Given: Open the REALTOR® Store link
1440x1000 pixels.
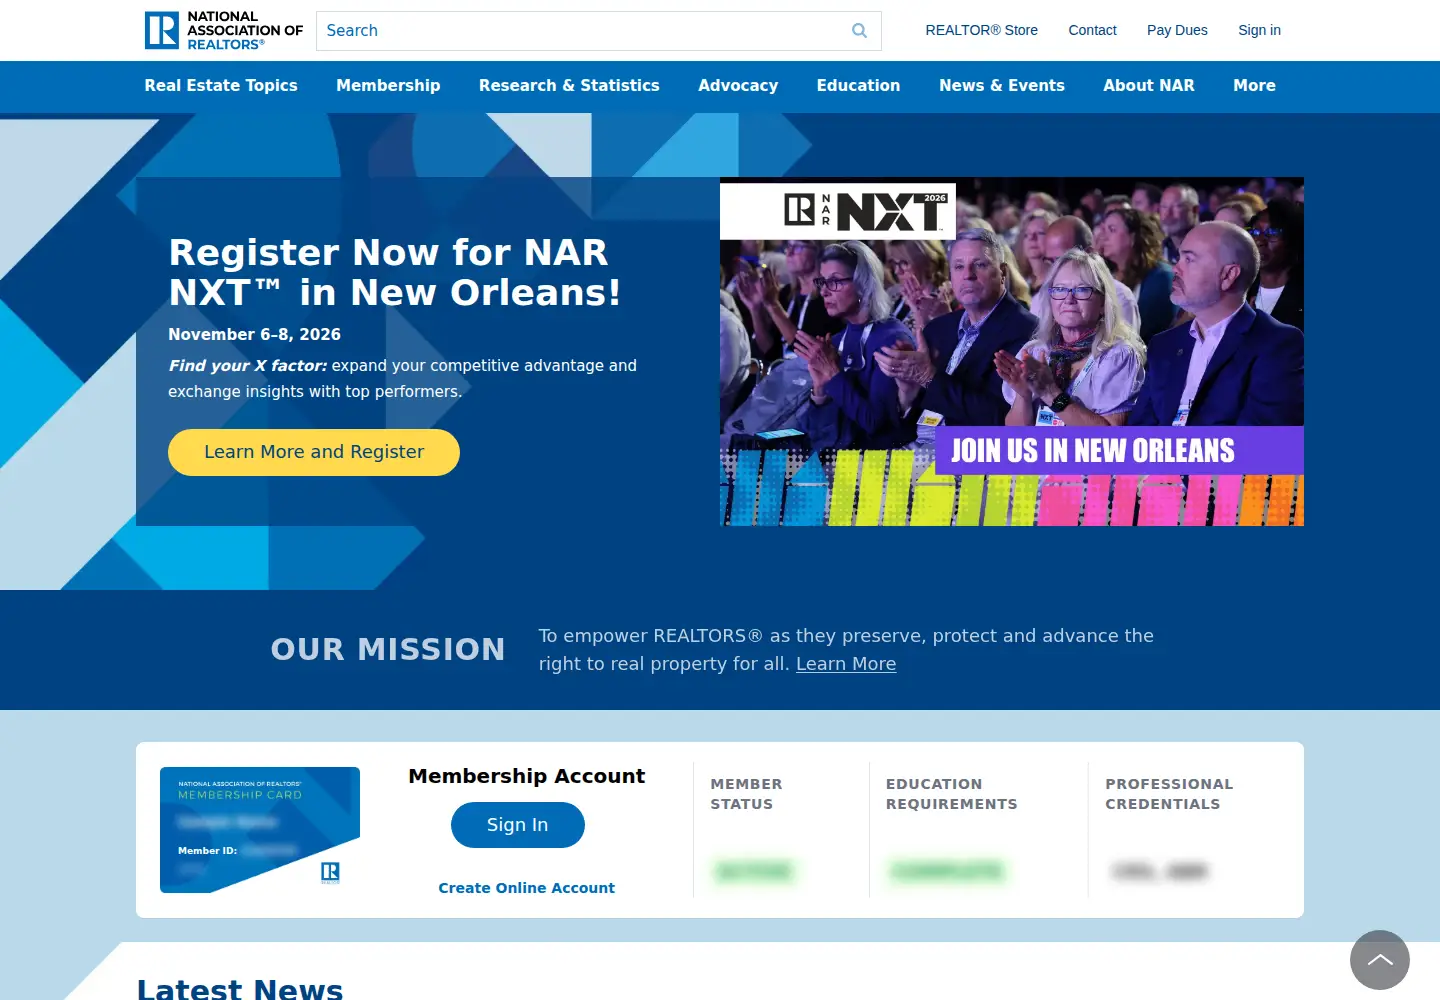Looking at the screenshot, I should (x=981, y=30).
